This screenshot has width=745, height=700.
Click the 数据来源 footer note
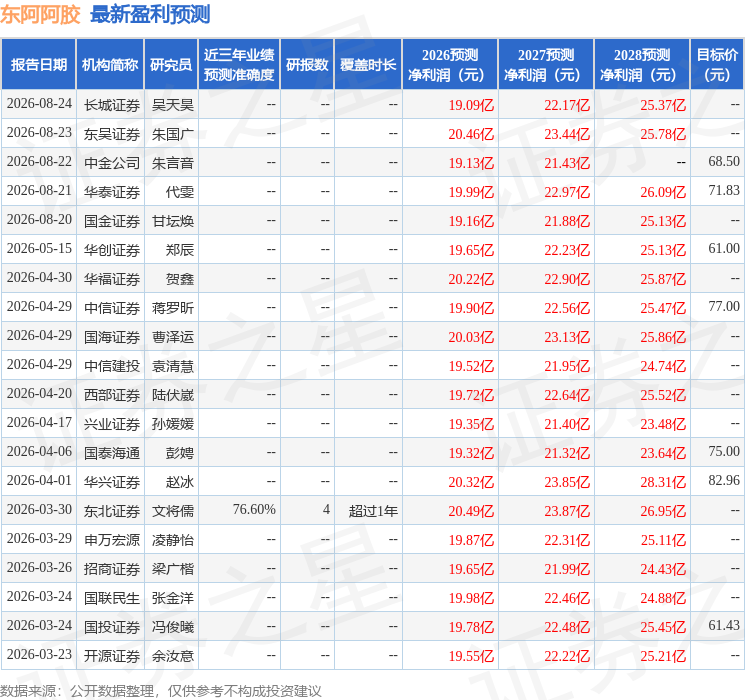(x=161, y=690)
